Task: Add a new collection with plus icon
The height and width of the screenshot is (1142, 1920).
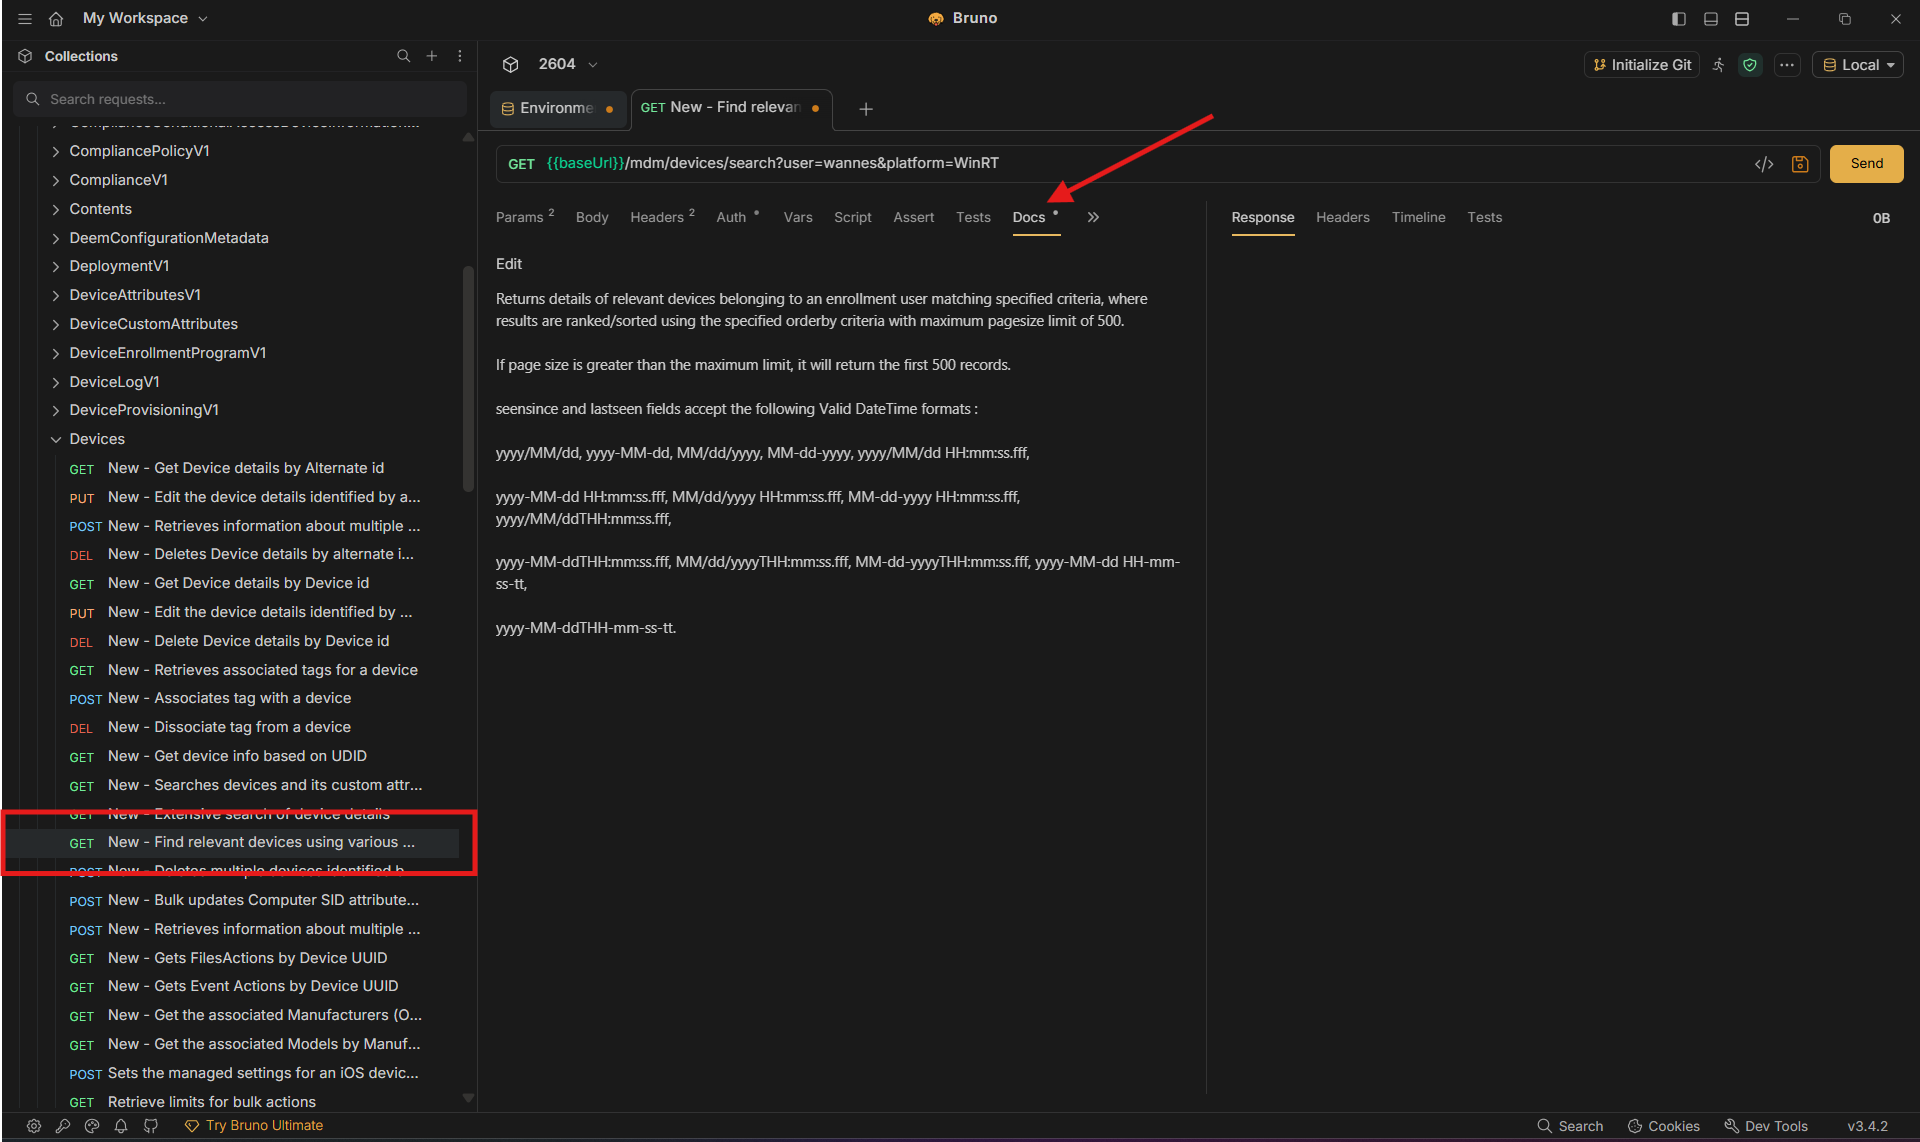Action: point(432,56)
